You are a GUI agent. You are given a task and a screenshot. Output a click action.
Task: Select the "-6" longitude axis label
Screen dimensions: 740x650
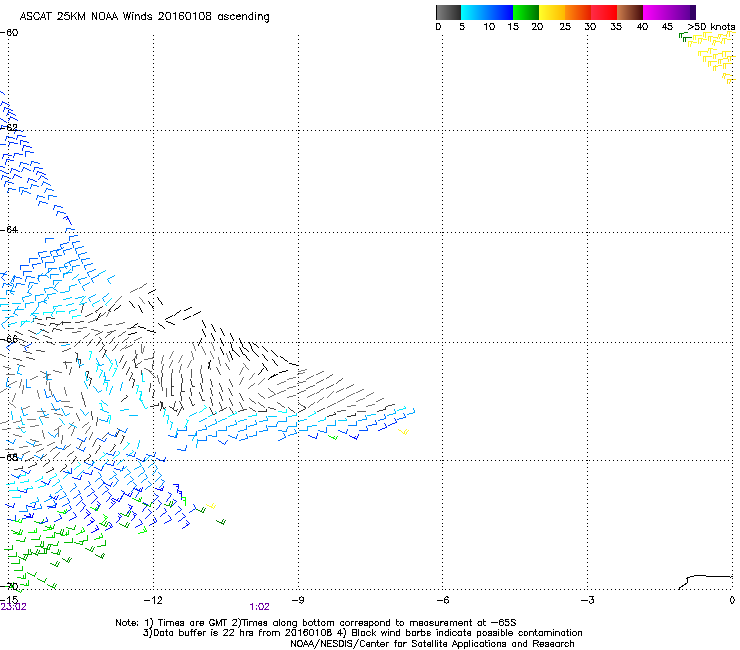click(x=442, y=600)
